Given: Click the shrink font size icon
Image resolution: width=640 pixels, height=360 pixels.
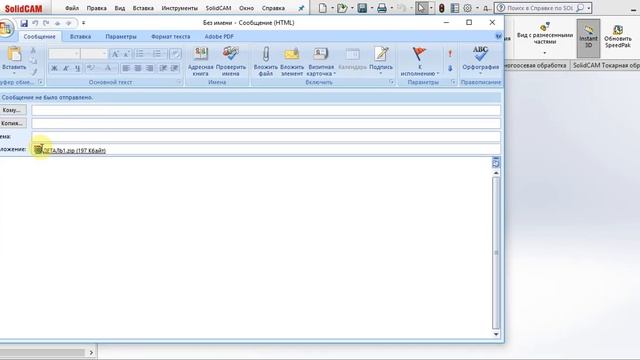Looking at the screenshot, I should (x=126, y=54).
